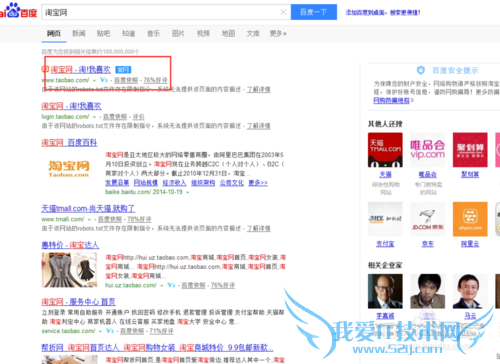Switch to the 视频 tab

203,33
